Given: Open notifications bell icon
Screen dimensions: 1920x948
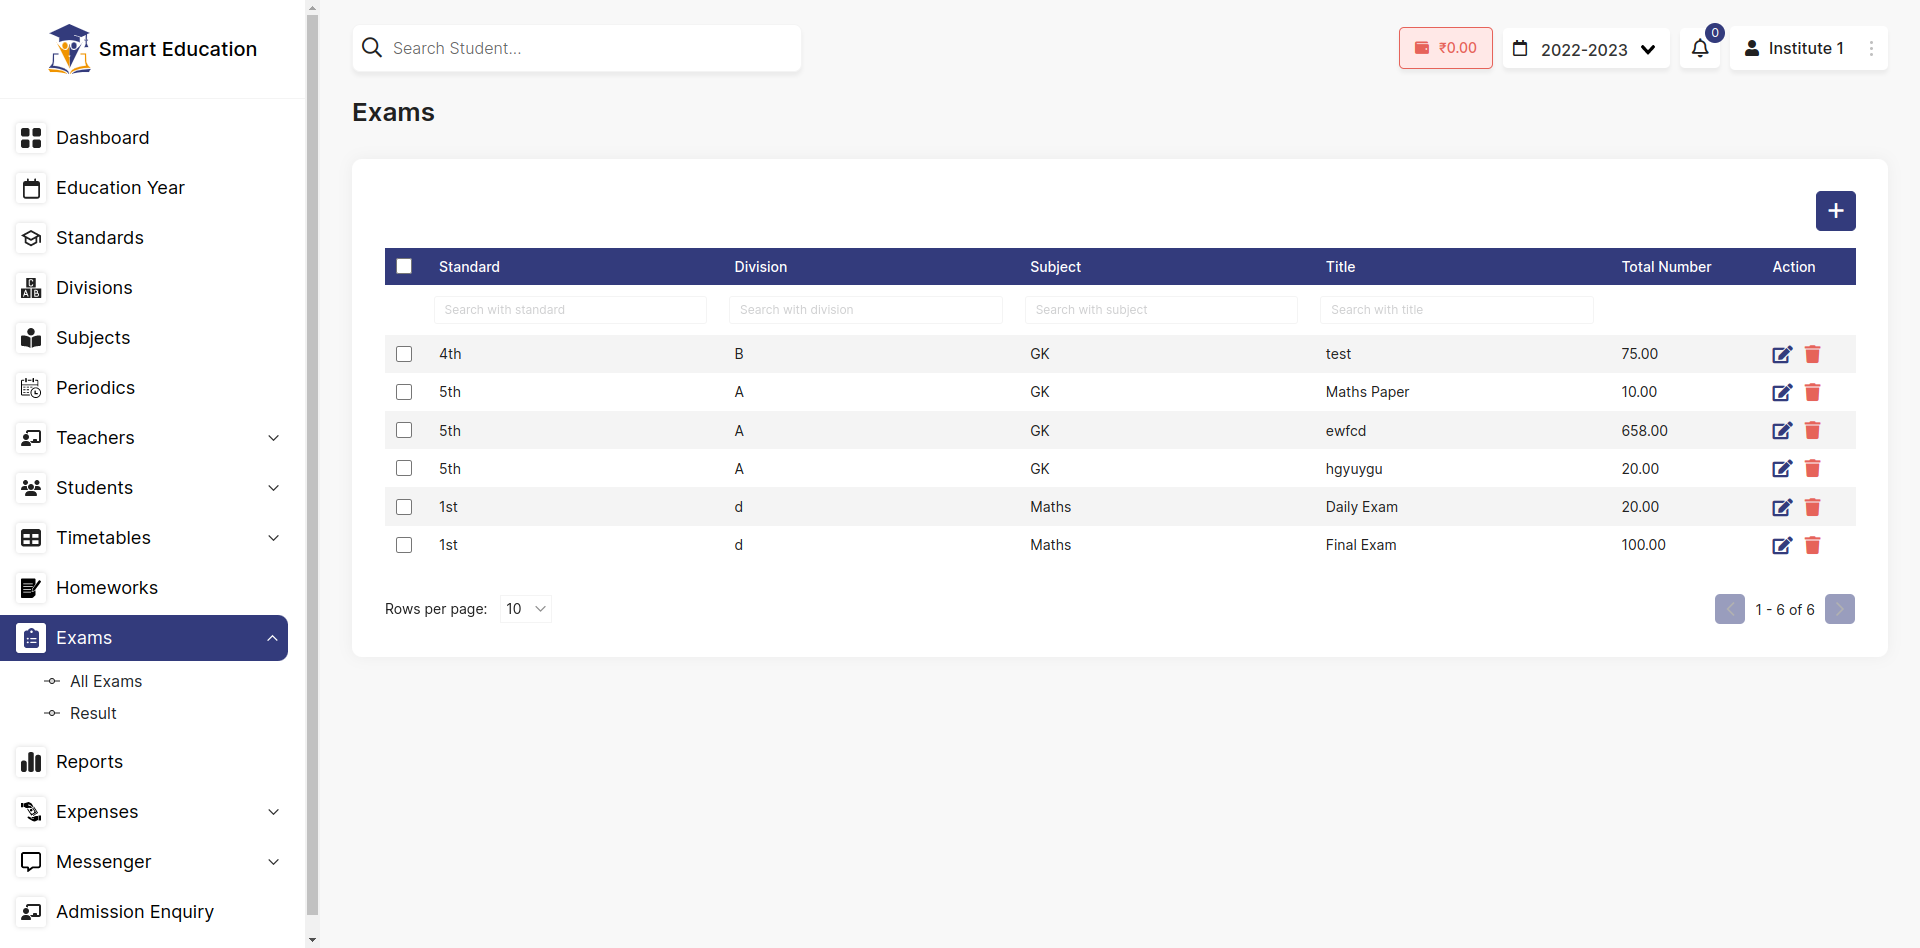Looking at the screenshot, I should pos(1700,48).
